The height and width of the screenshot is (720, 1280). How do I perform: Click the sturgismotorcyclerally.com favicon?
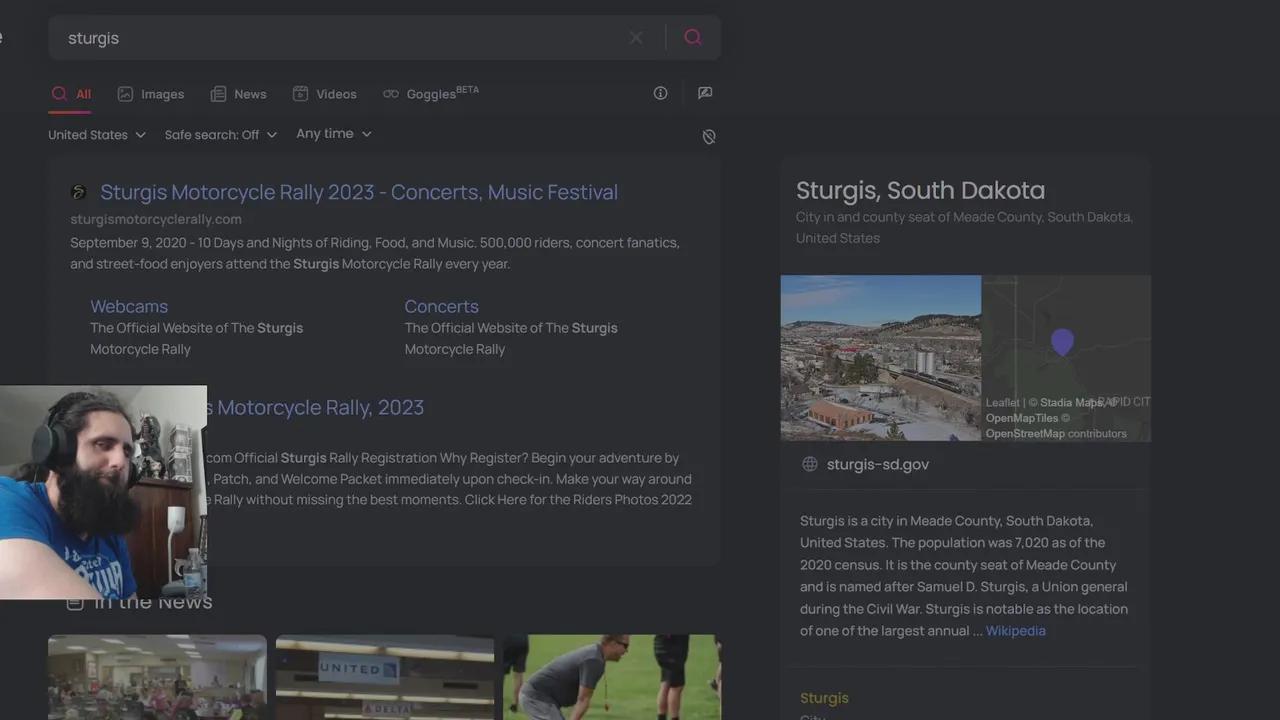pyautogui.click(x=79, y=192)
